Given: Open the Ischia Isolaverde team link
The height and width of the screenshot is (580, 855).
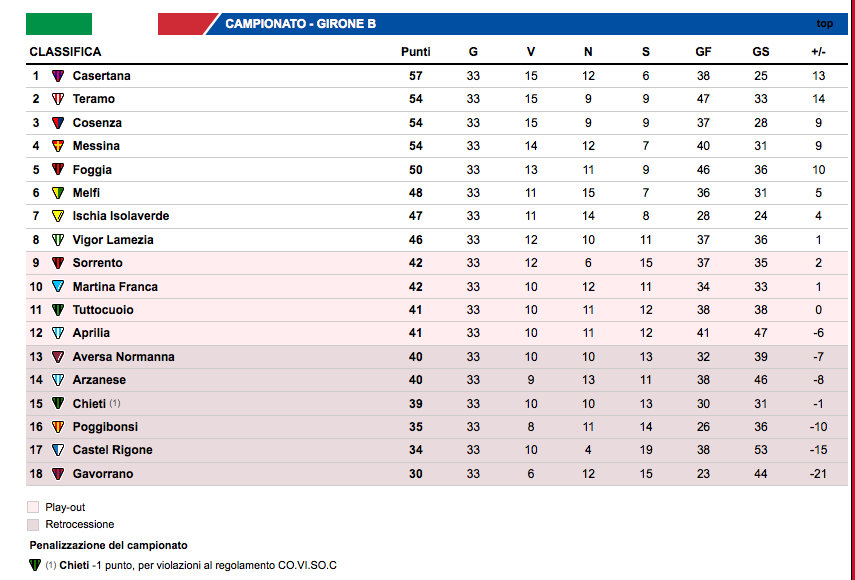Looking at the screenshot, I should pyautogui.click(x=120, y=216).
